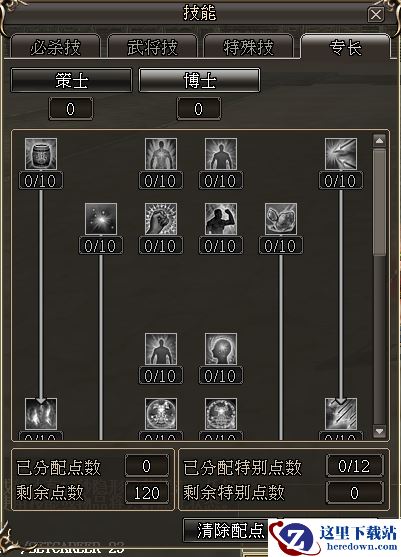
Task: Click the scrollbar down arrow
Action: [379, 431]
